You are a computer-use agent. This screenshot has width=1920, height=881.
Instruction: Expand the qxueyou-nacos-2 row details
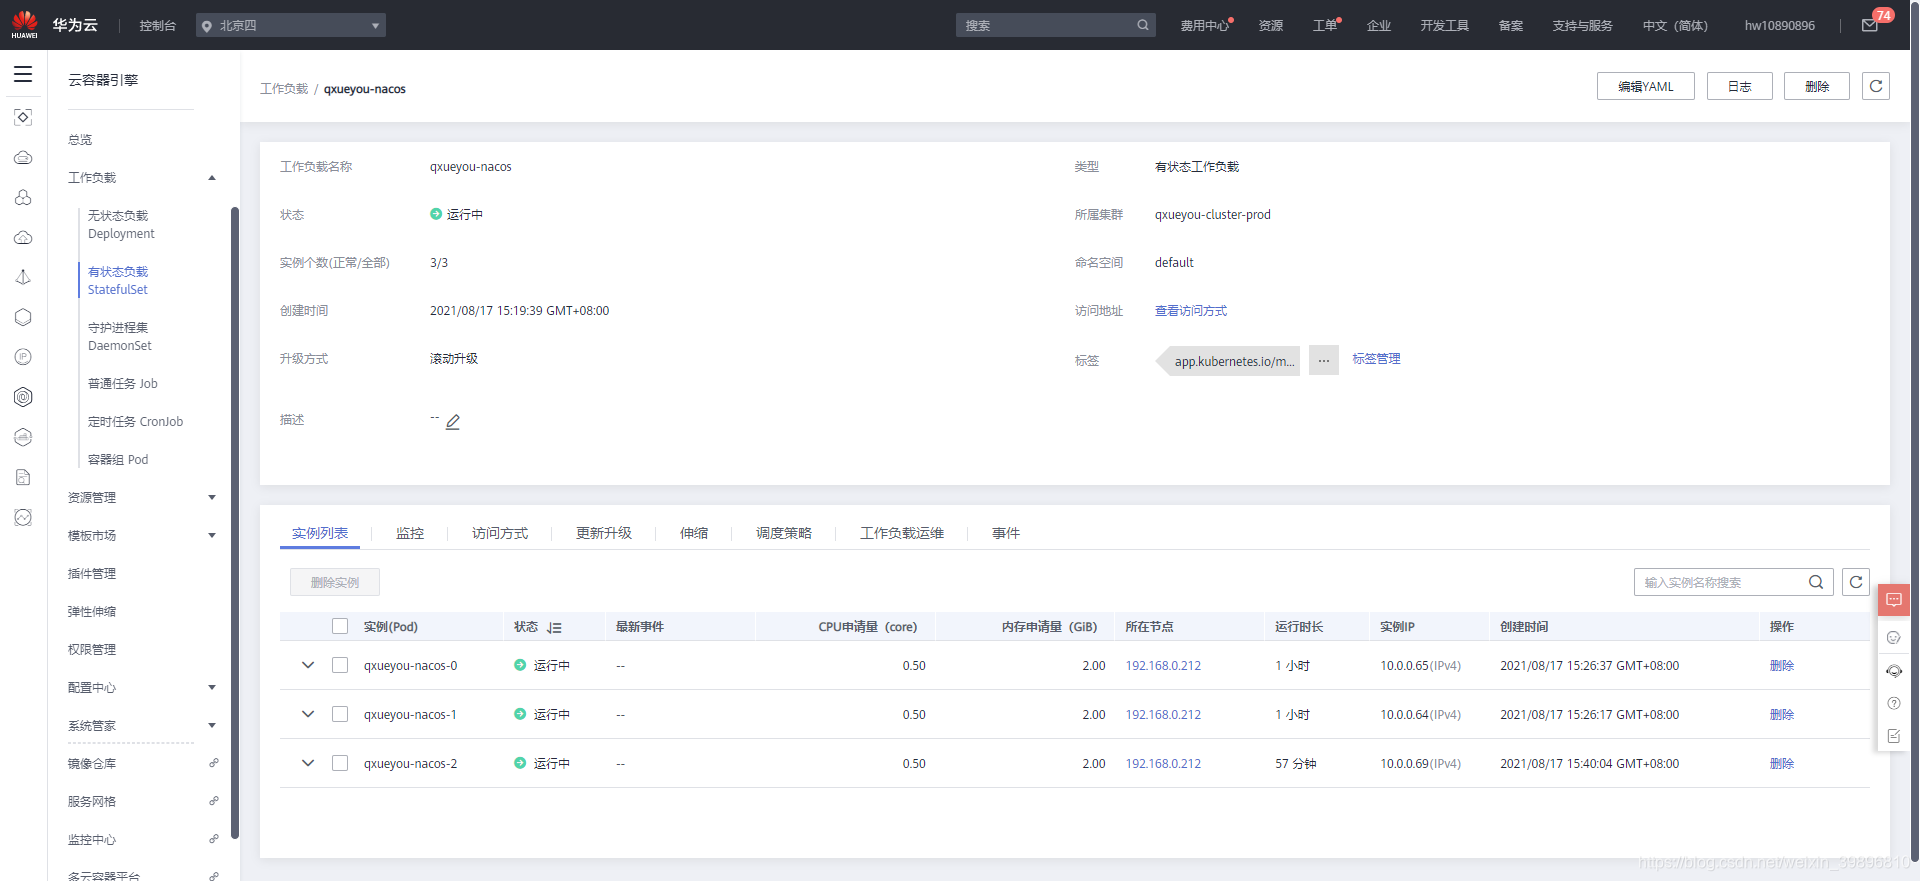308,763
